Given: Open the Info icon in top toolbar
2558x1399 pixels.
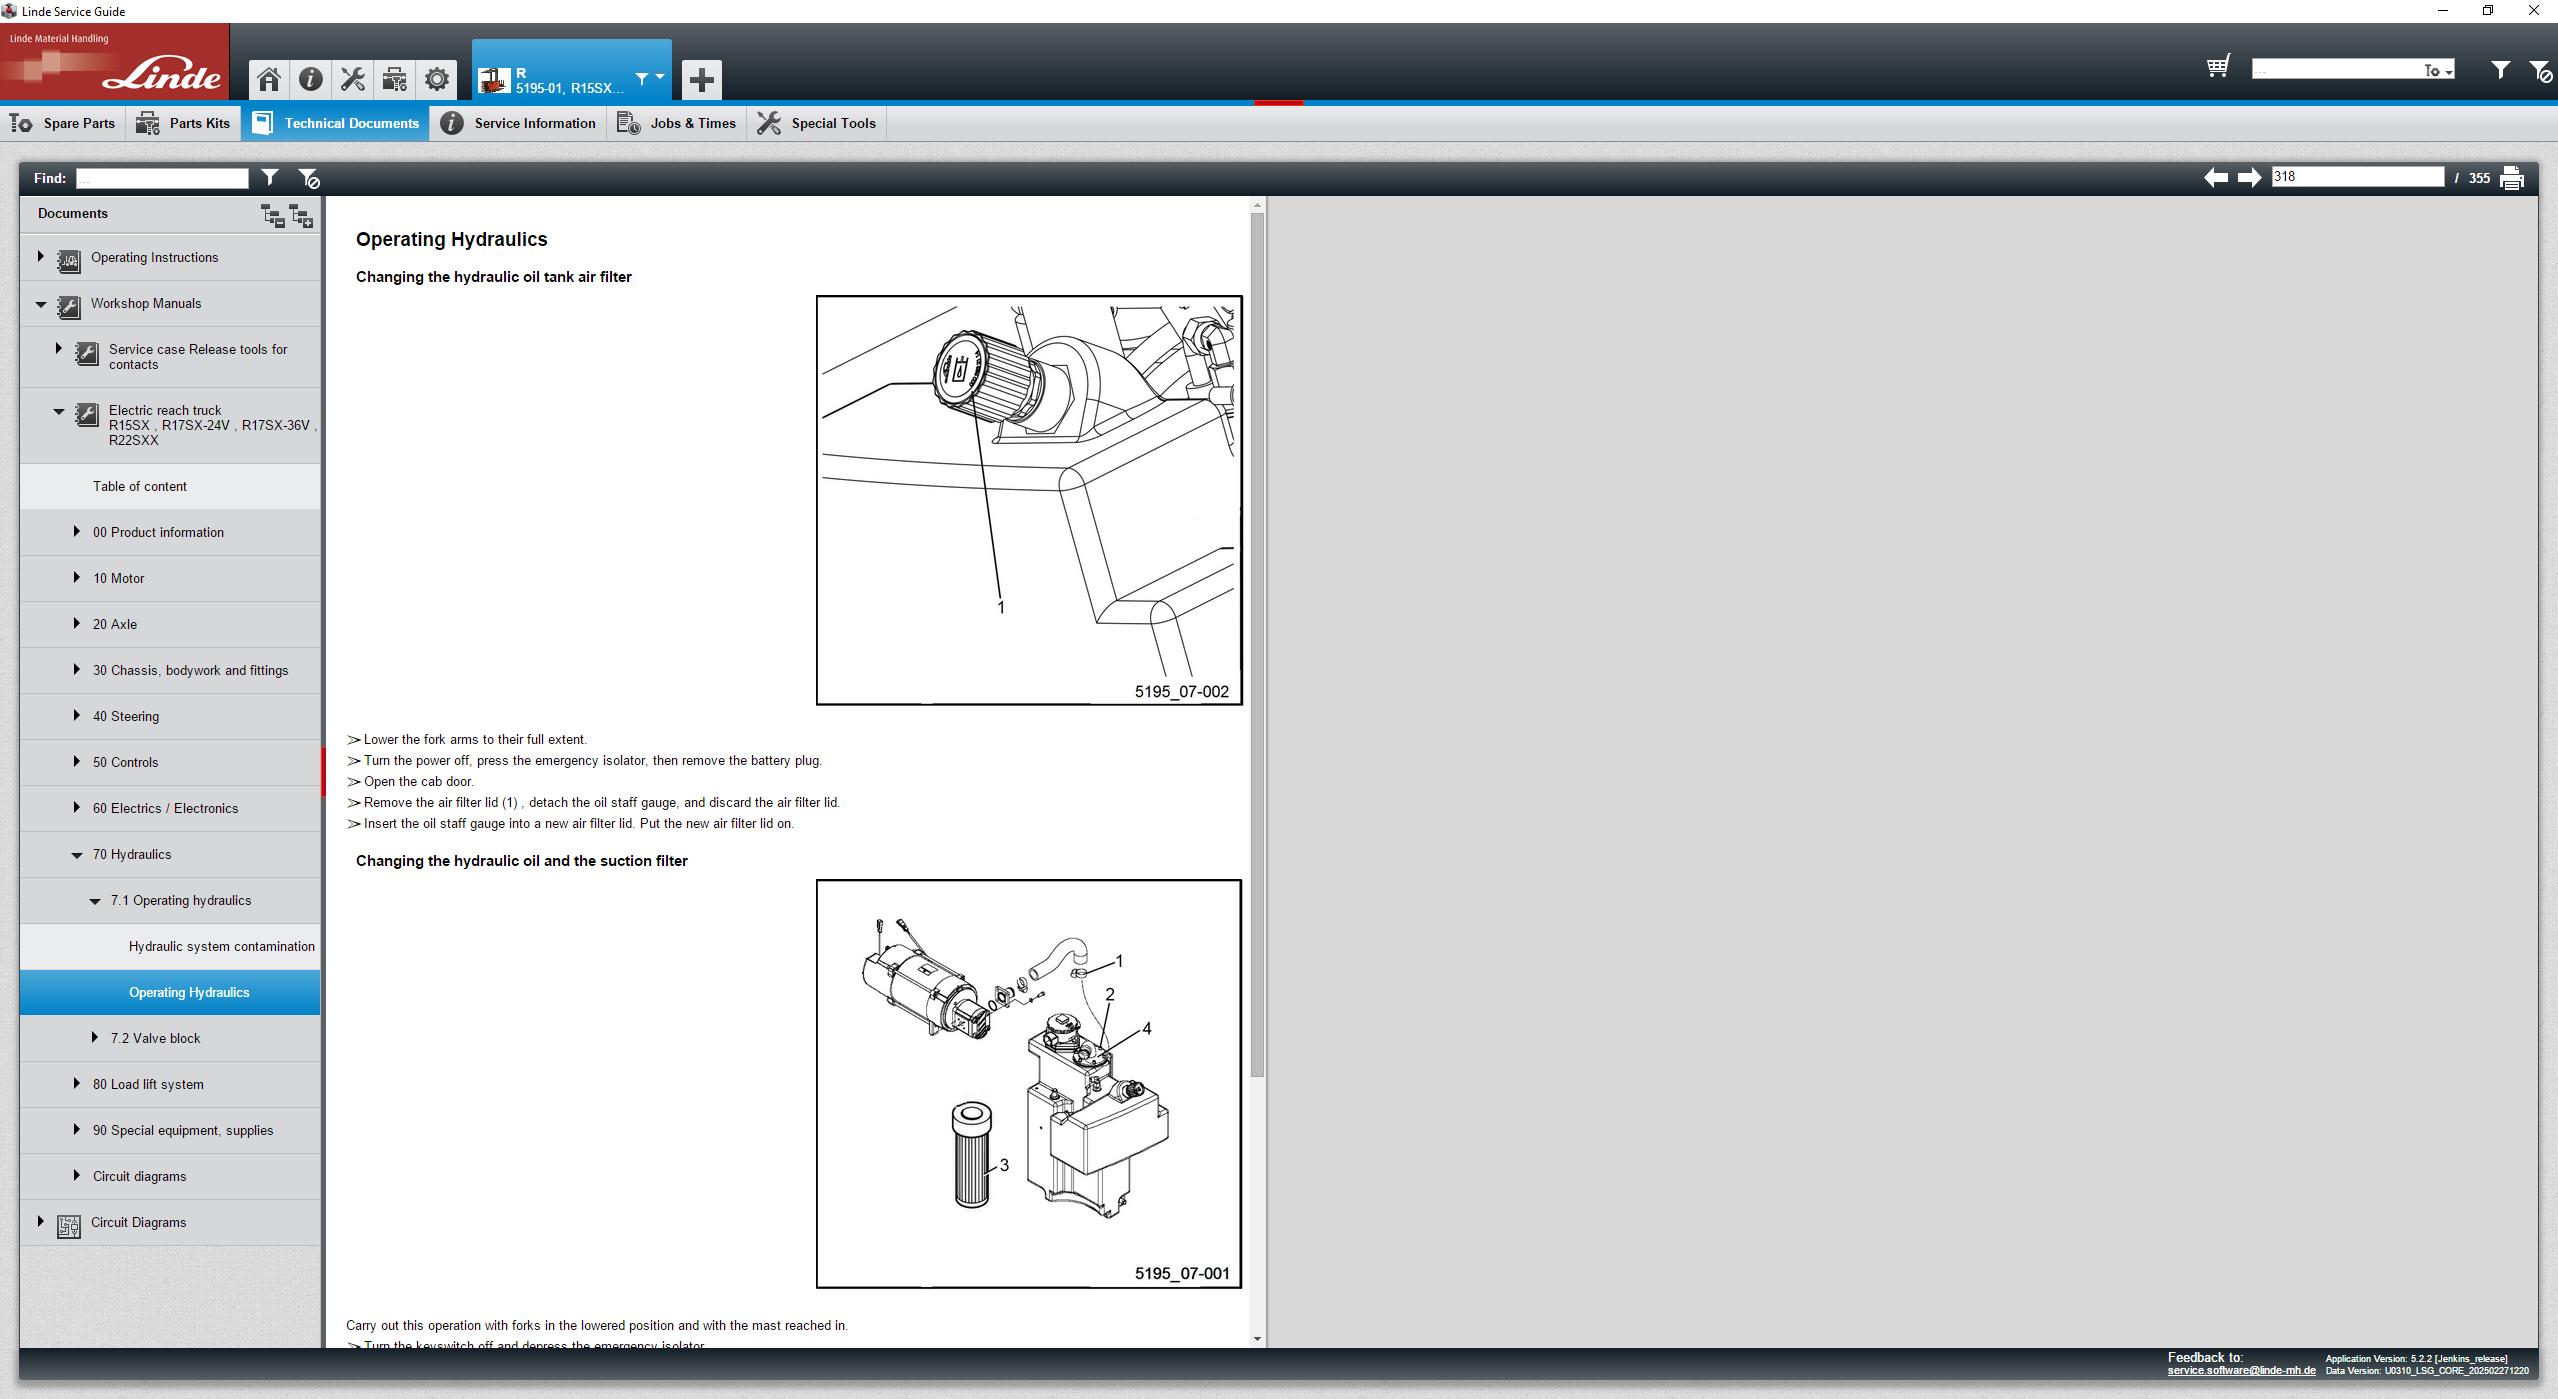Looking at the screenshot, I should (x=310, y=79).
